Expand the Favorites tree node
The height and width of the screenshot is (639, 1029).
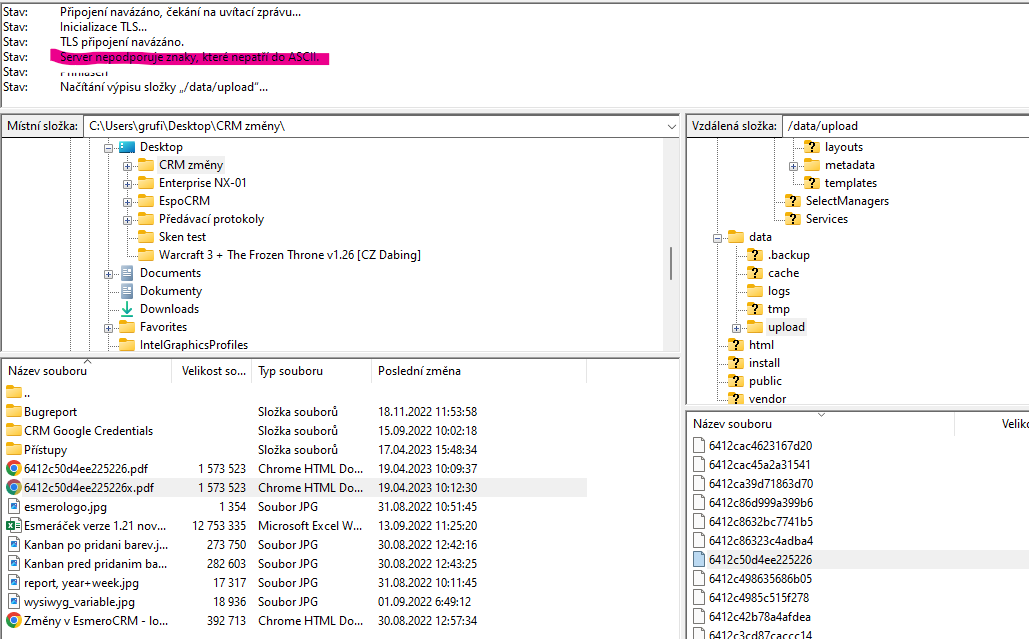click(109, 327)
